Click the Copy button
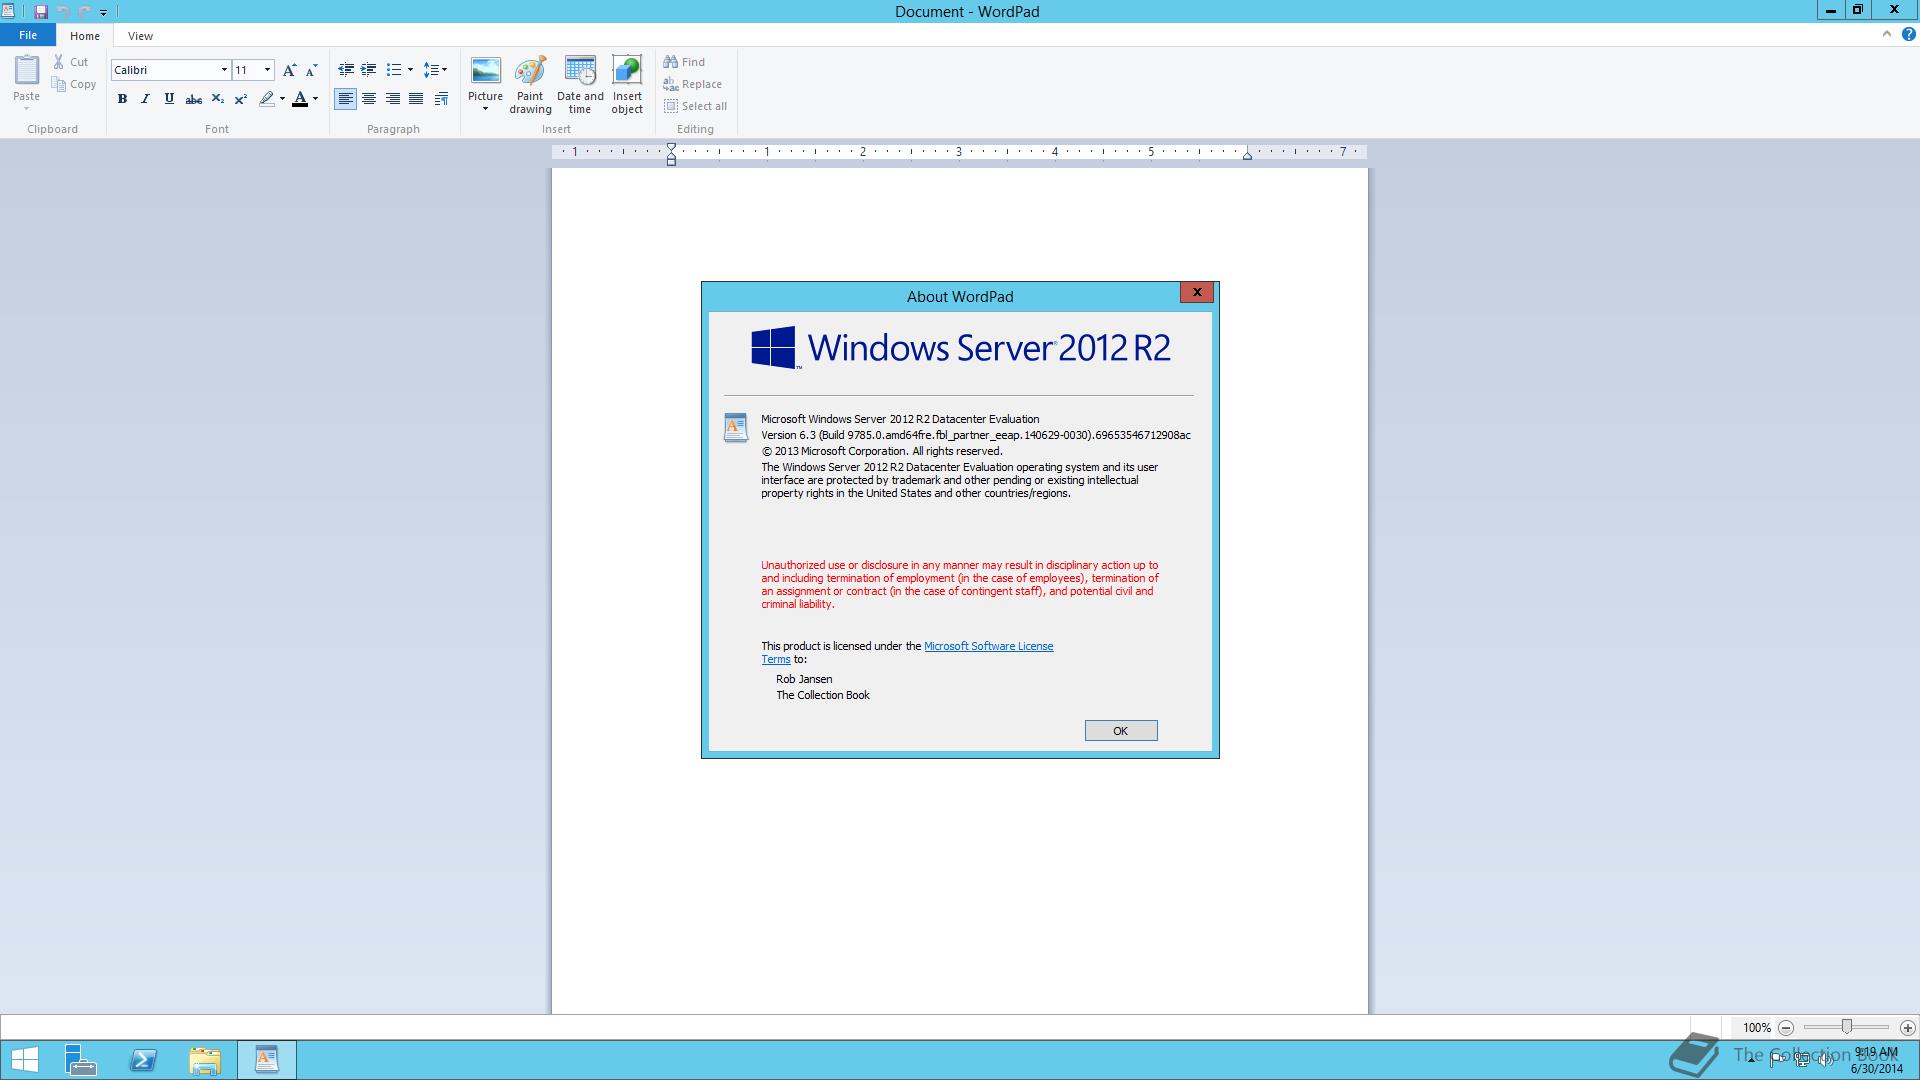 [x=74, y=84]
